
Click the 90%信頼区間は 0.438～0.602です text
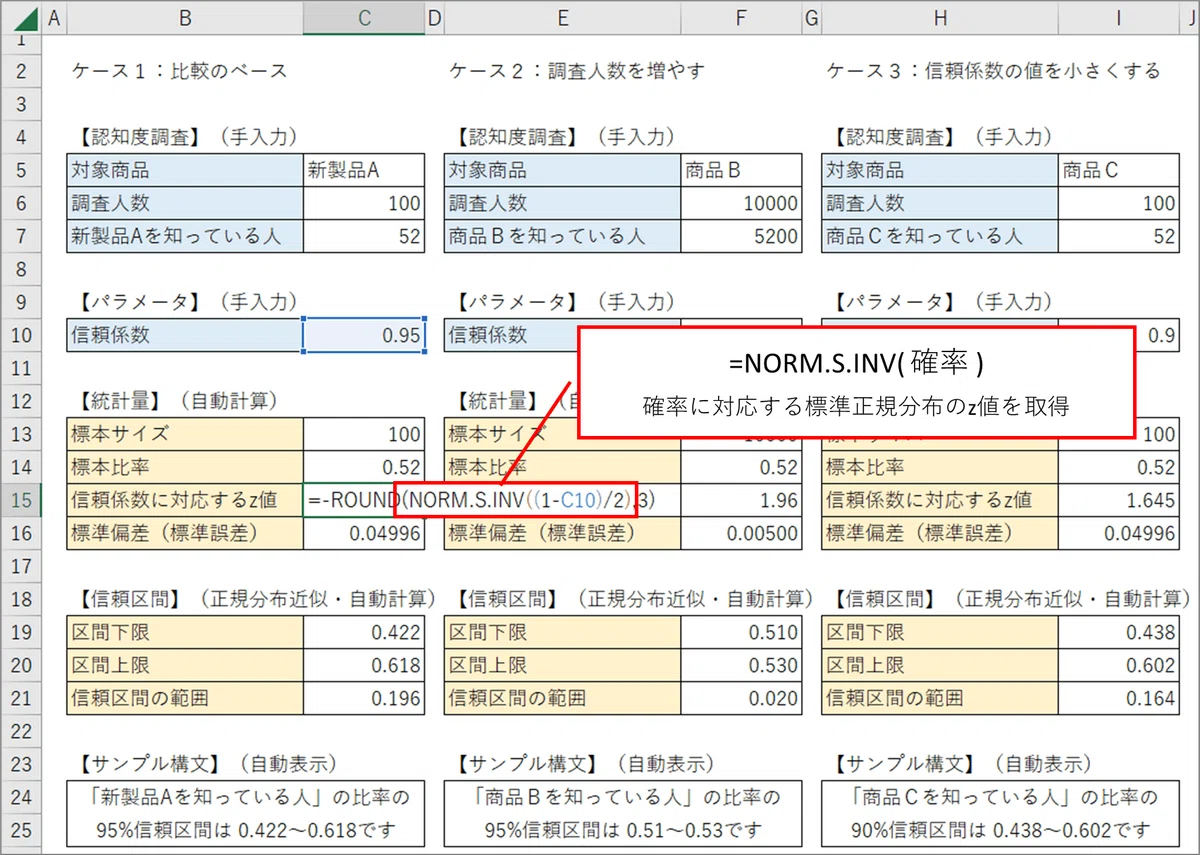click(1001, 830)
